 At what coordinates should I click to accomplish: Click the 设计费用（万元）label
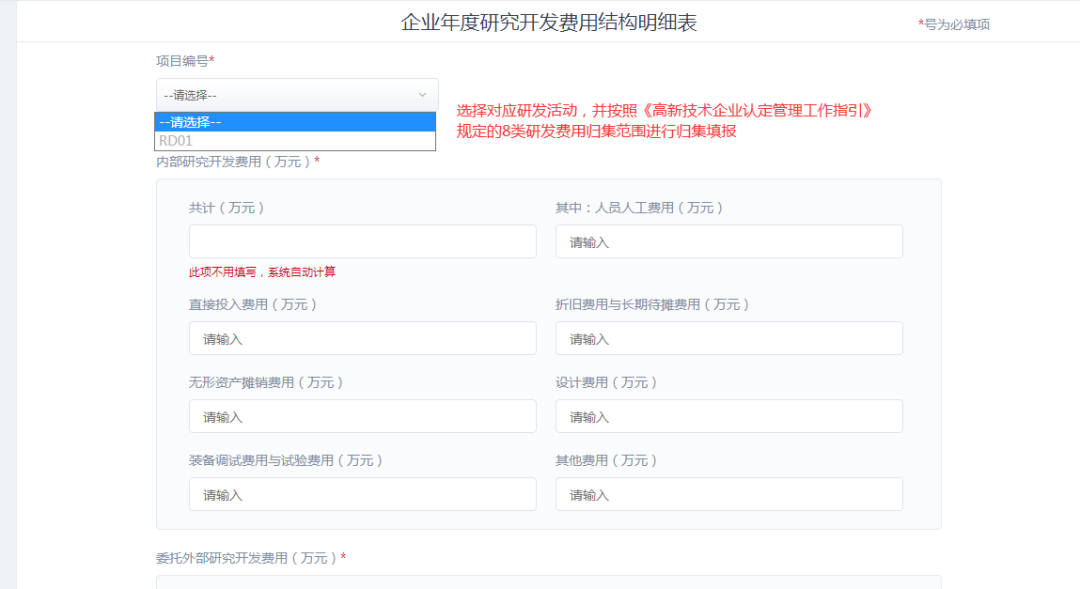(x=606, y=382)
